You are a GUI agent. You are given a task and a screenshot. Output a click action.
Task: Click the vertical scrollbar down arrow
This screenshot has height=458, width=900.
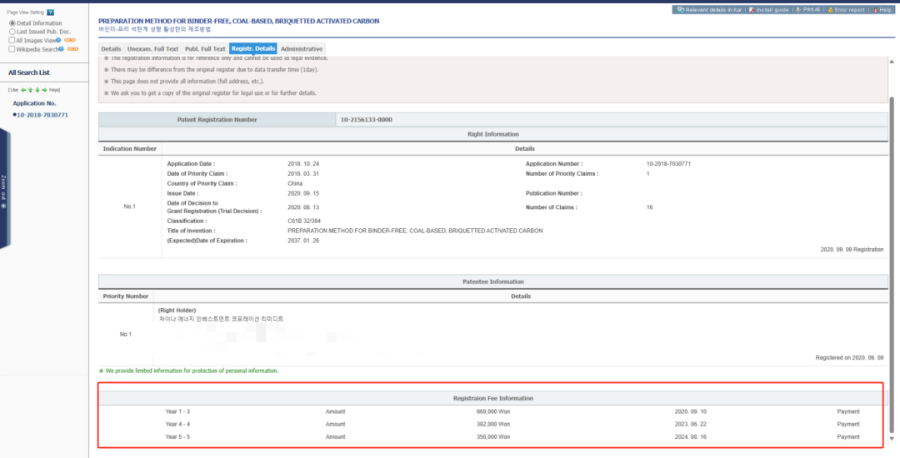tap(891, 438)
